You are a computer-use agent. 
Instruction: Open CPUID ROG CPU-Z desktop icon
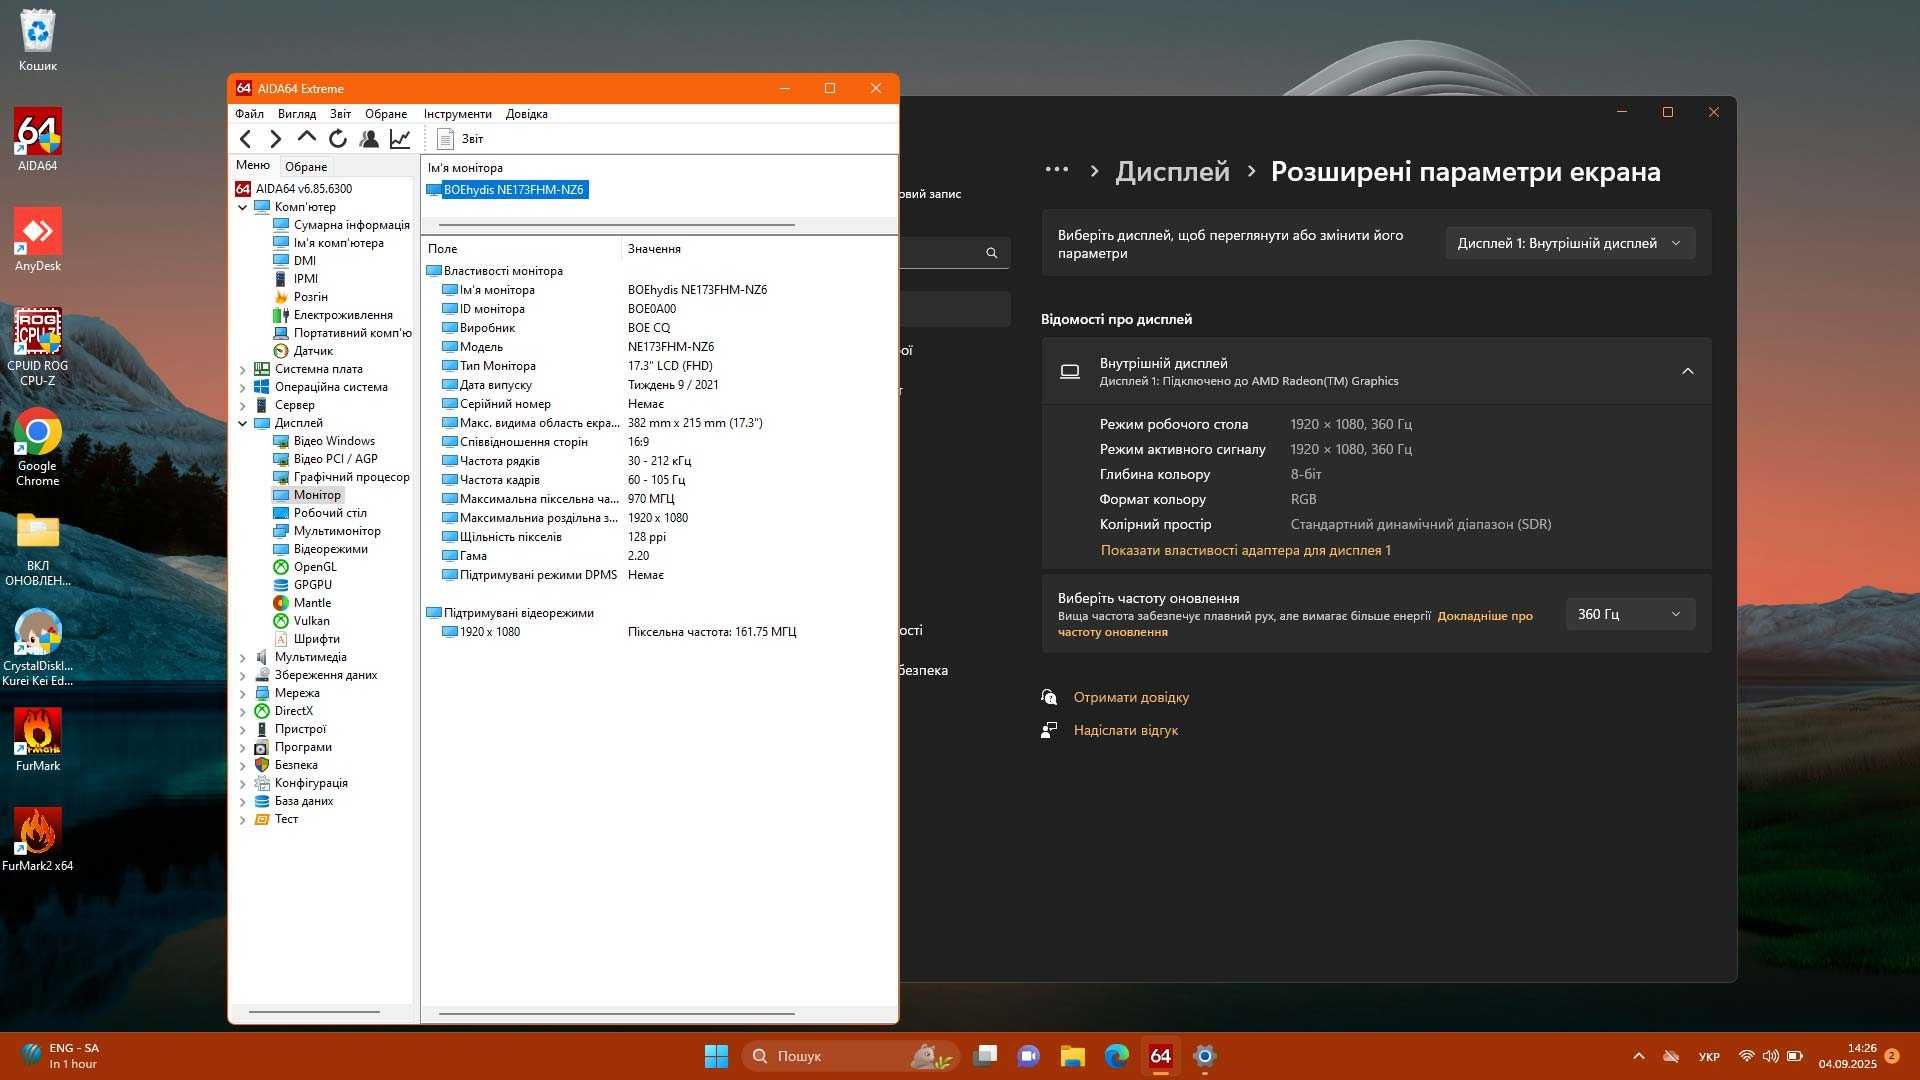pyautogui.click(x=38, y=347)
